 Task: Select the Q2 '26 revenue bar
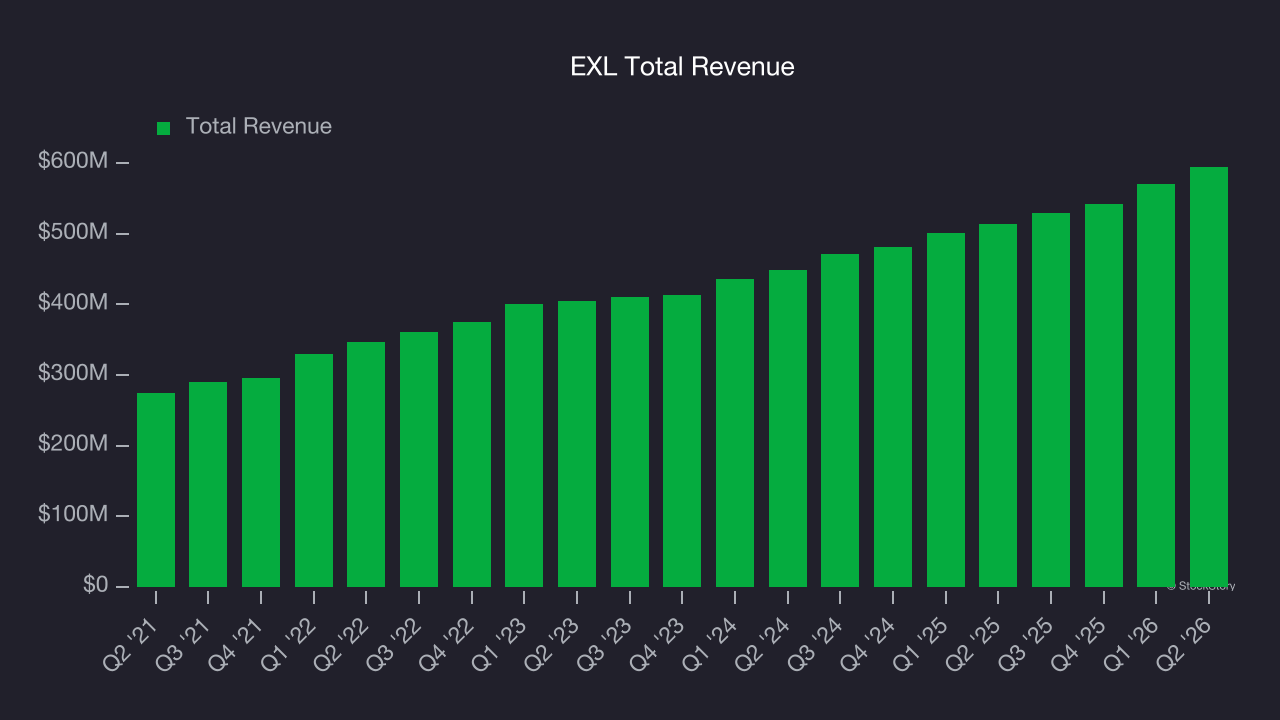[1209, 377]
